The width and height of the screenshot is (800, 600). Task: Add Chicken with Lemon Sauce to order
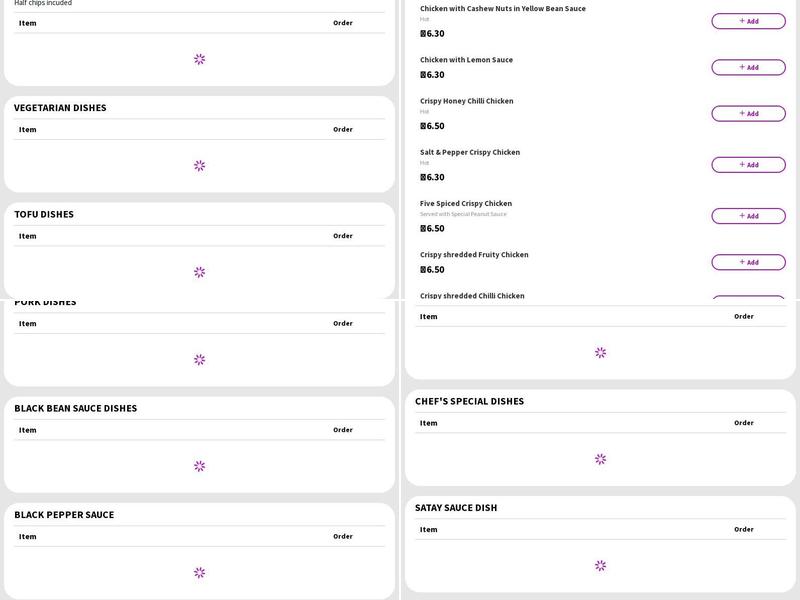point(748,67)
